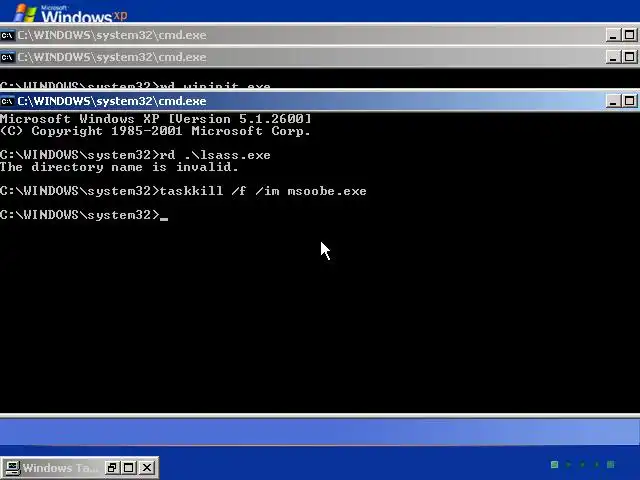
Task: Activate cmd window with rd wininit.exe via title
Action: (310, 57)
